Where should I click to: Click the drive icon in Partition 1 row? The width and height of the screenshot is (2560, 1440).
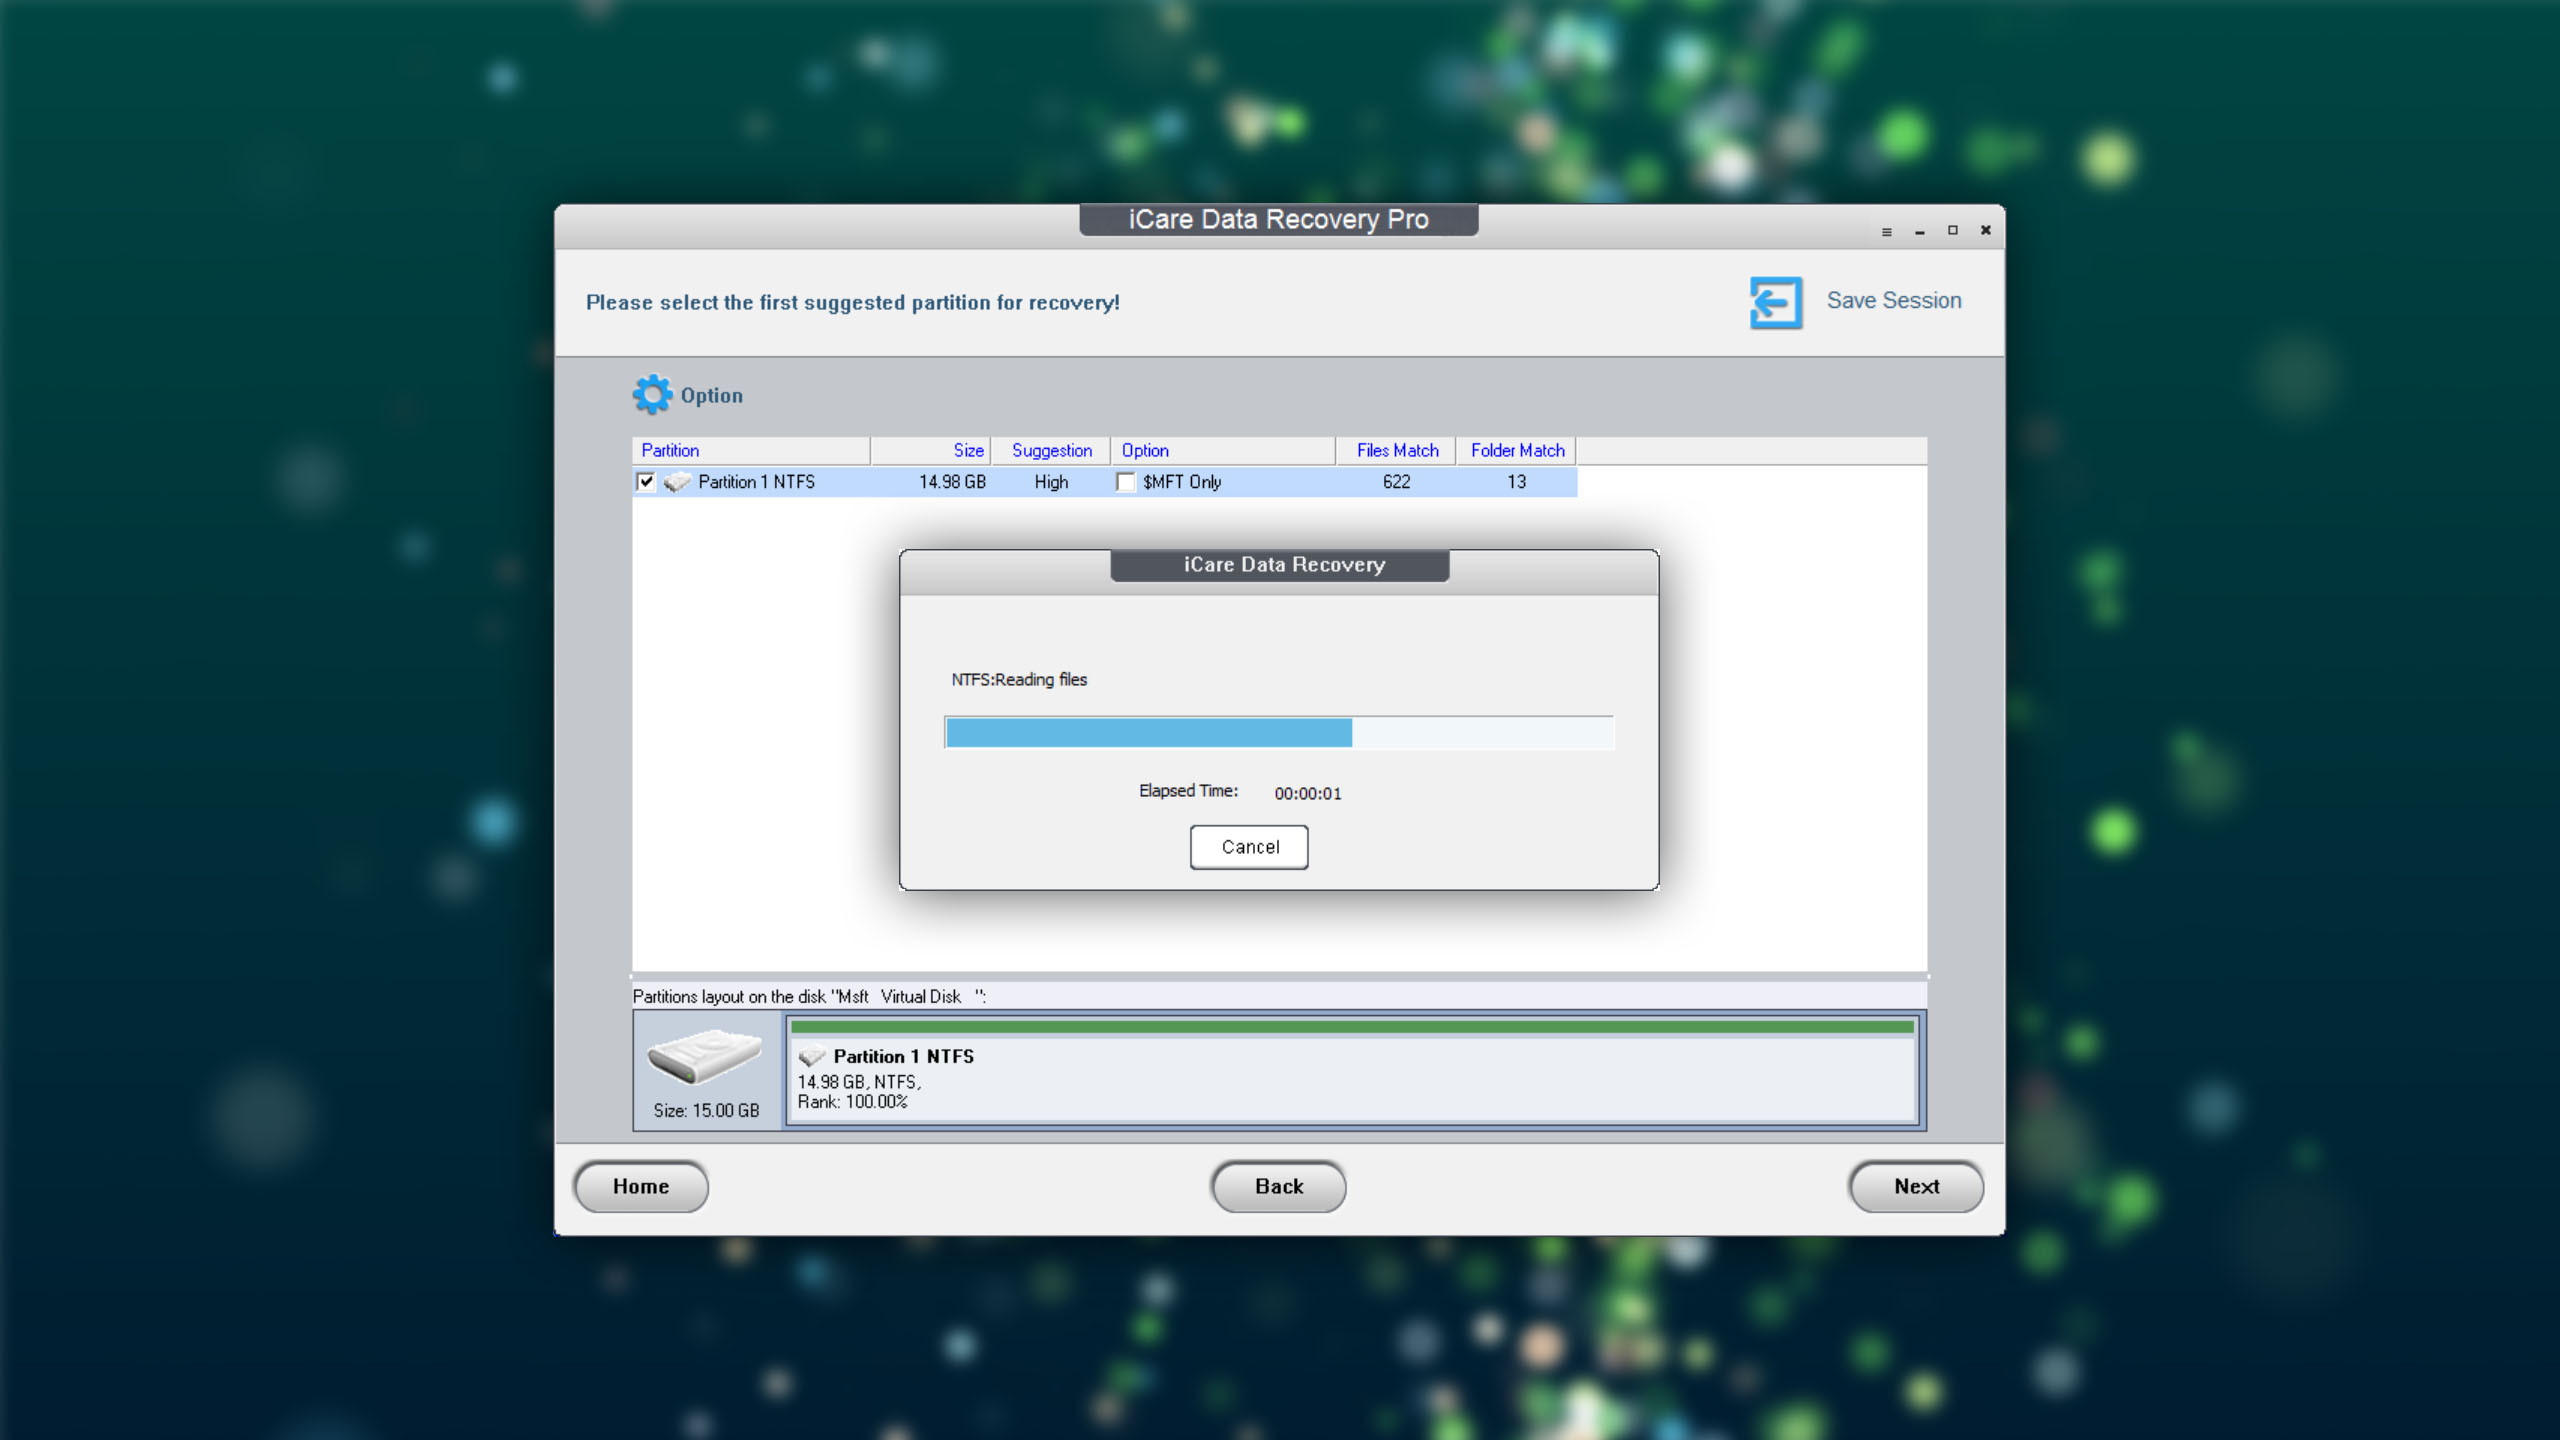coord(677,482)
